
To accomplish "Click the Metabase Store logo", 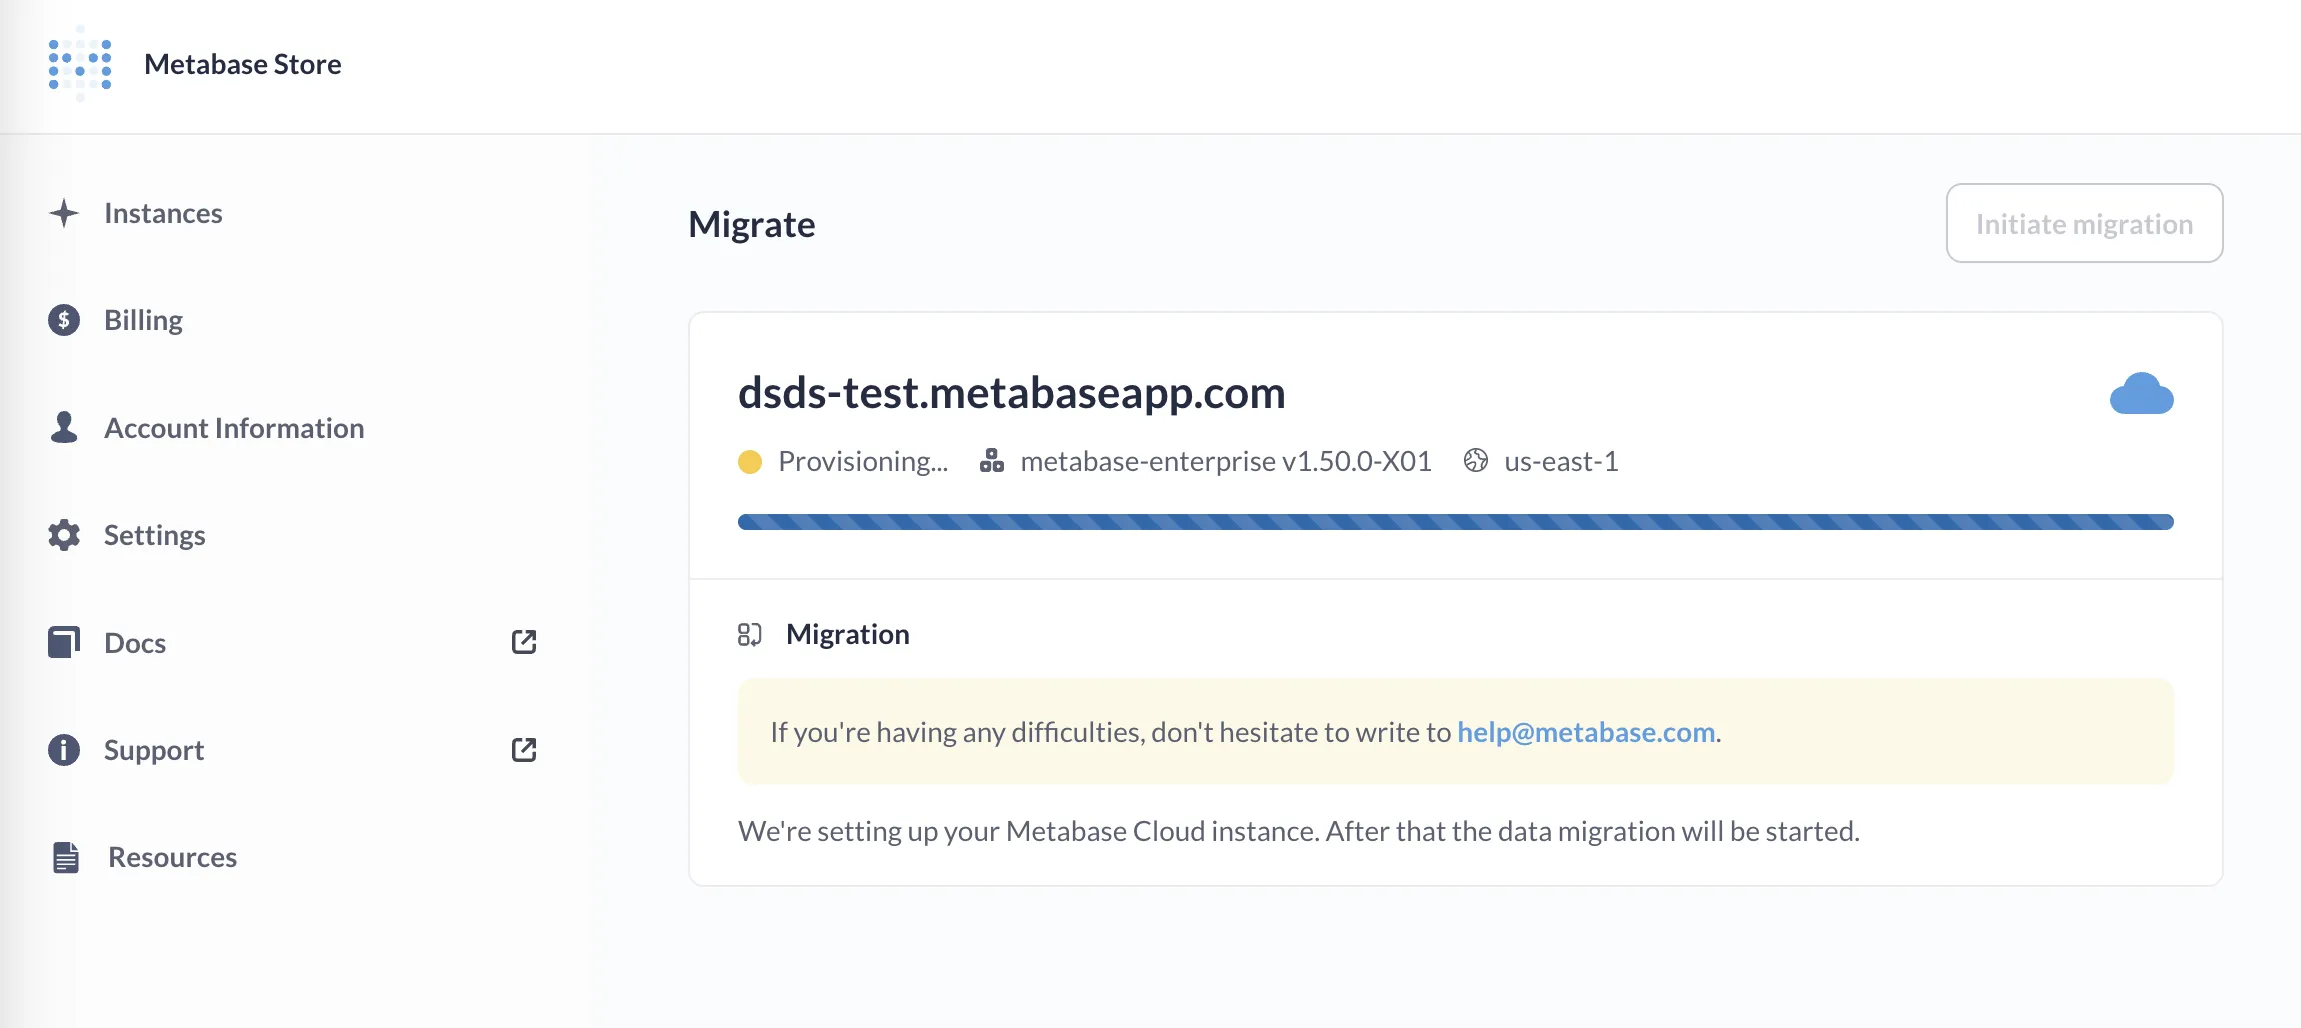I will (79, 63).
